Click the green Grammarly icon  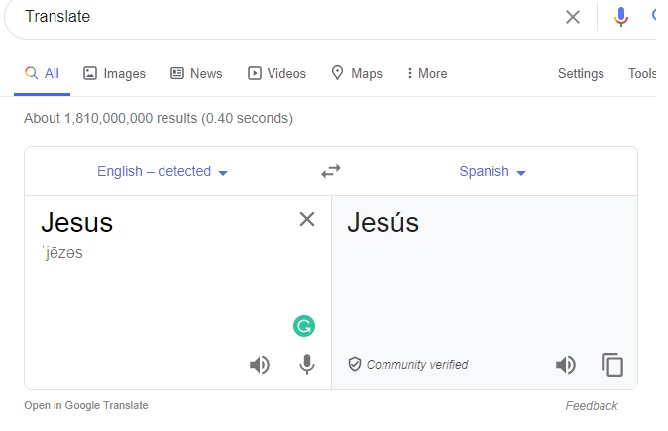304,325
